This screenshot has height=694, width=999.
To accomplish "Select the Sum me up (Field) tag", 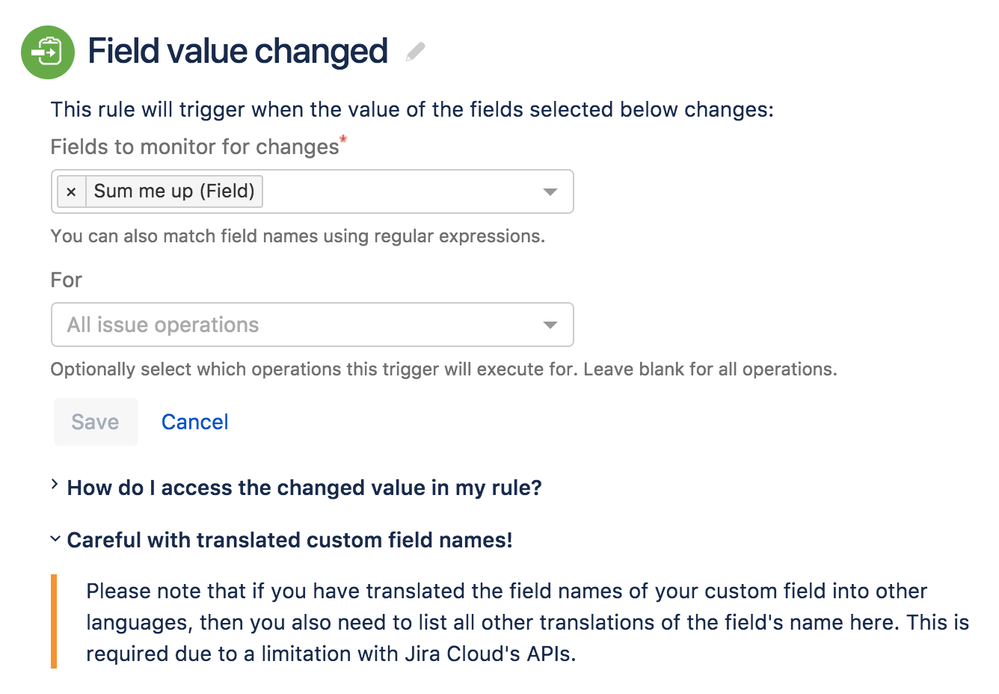I will 174,191.
